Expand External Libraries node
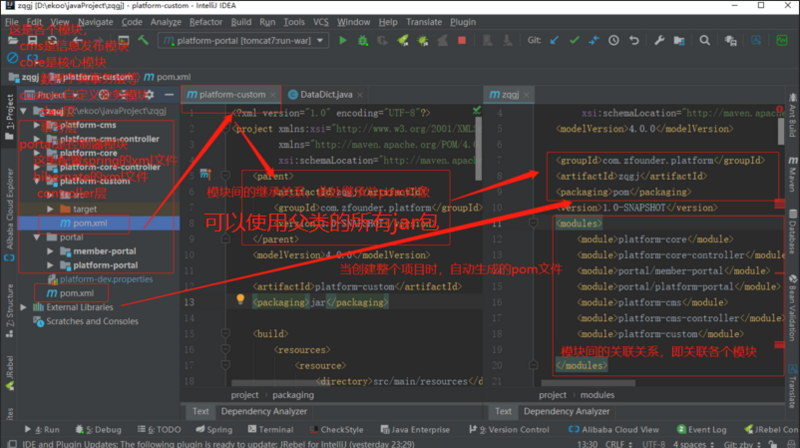This screenshot has height=448, width=800. (23, 307)
